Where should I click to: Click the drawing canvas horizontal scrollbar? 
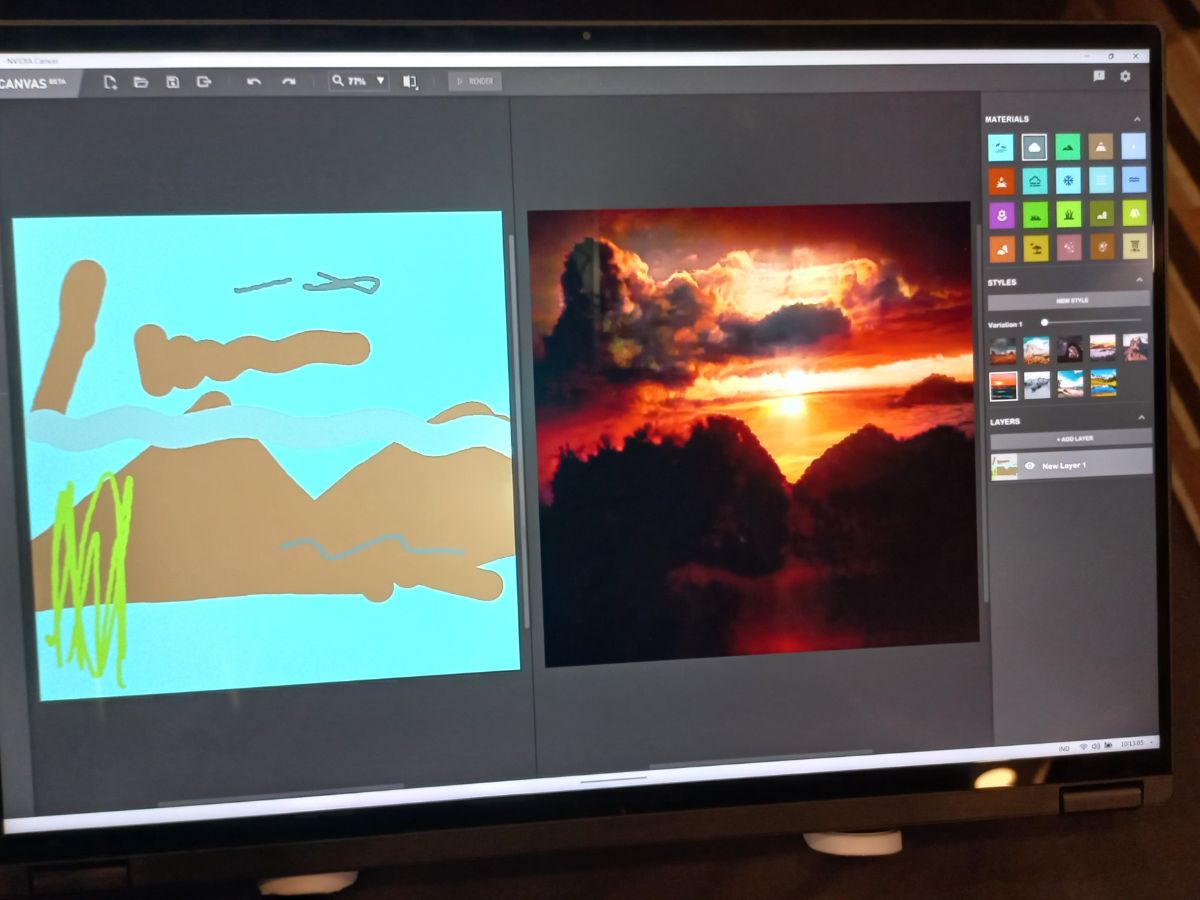tap(280, 795)
